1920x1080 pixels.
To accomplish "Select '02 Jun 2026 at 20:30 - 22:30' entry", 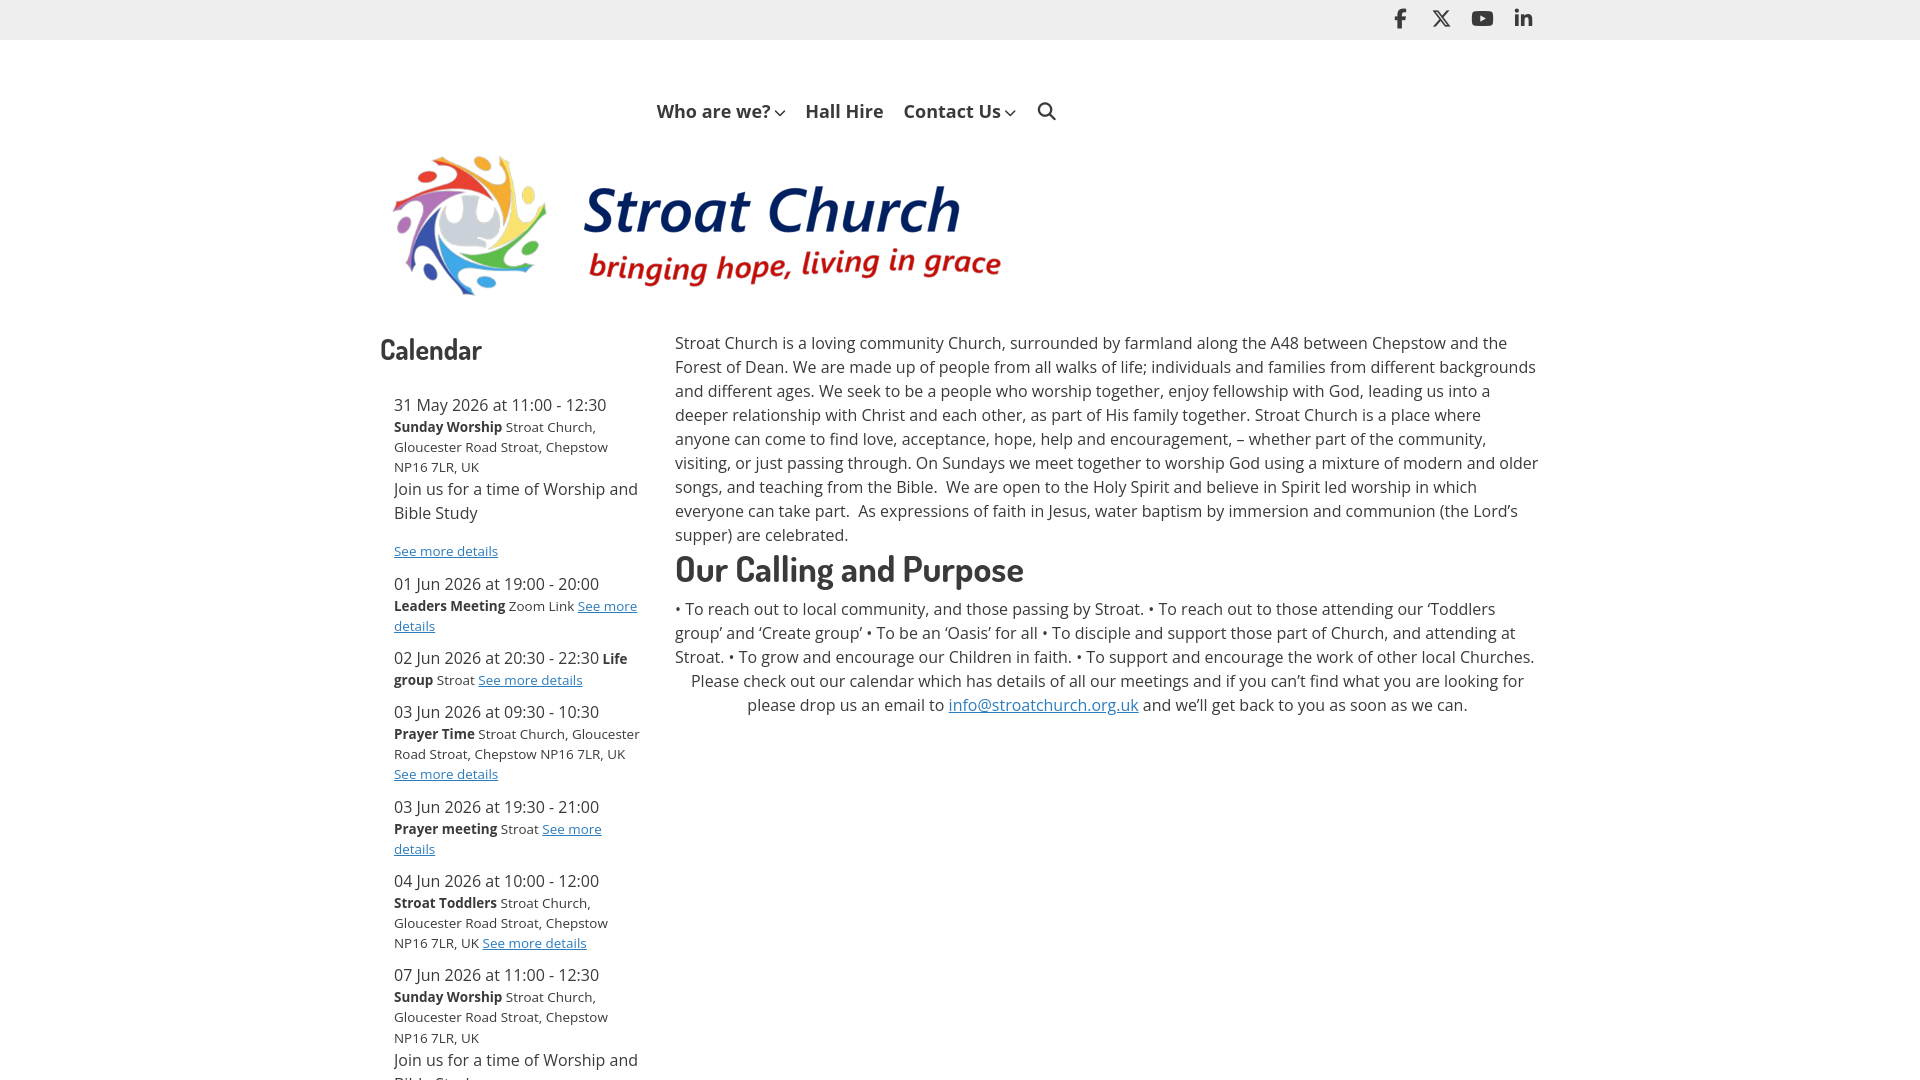I will point(496,658).
